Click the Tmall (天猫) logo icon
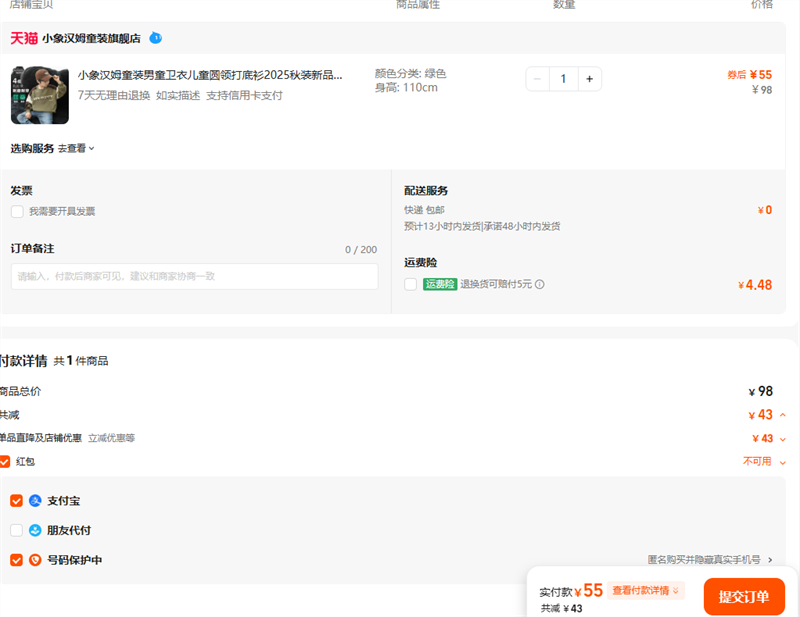 [24, 38]
